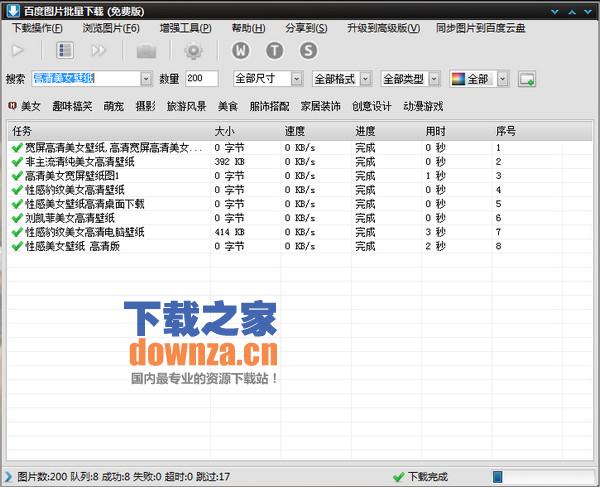600x487 pixels.
Task: Select the 美食 category link
Action: 228,106
